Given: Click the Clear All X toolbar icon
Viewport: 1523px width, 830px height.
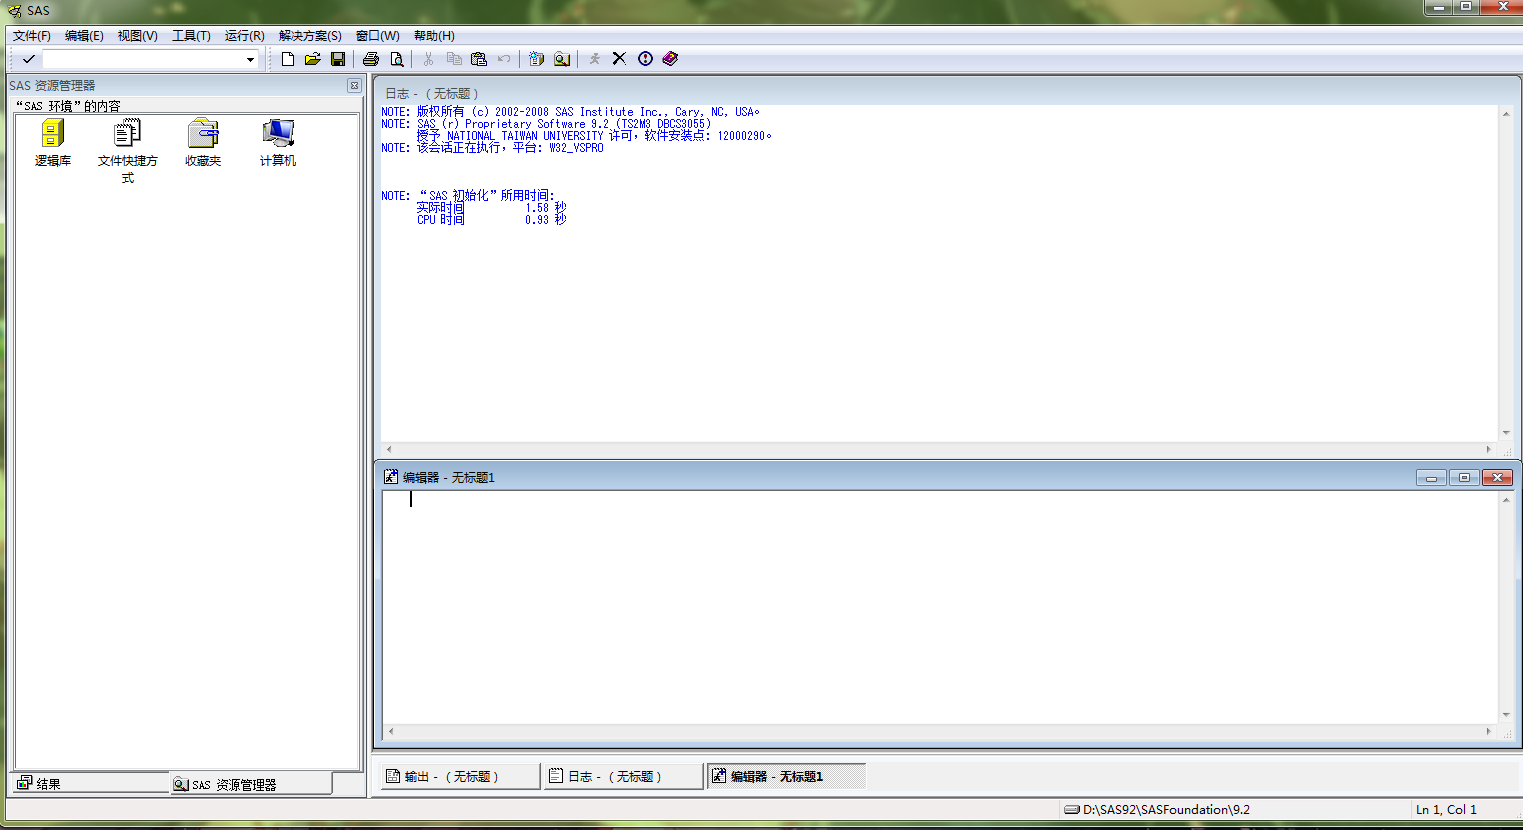Looking at the screenshot, I should point(620,59).
